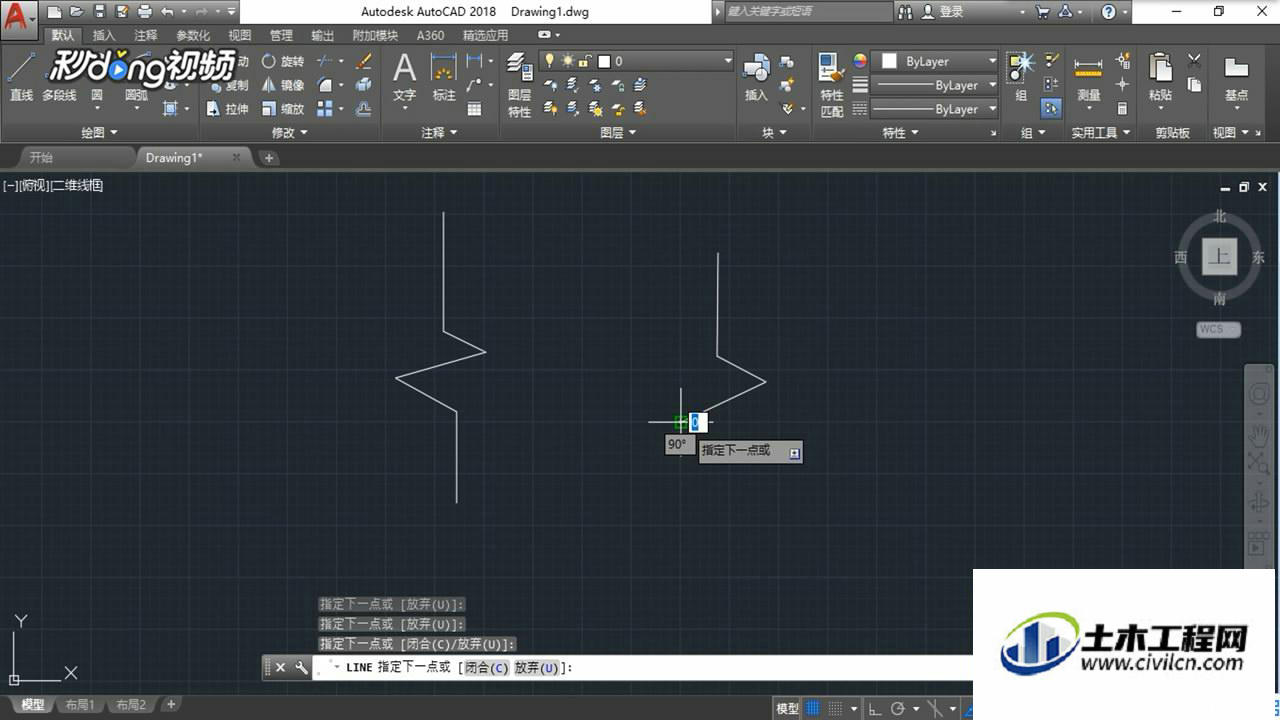The width and height of the screenshot is (1280, 720).
Task: Open the 参数化 ribbon tab
Action: click(193, 35)
